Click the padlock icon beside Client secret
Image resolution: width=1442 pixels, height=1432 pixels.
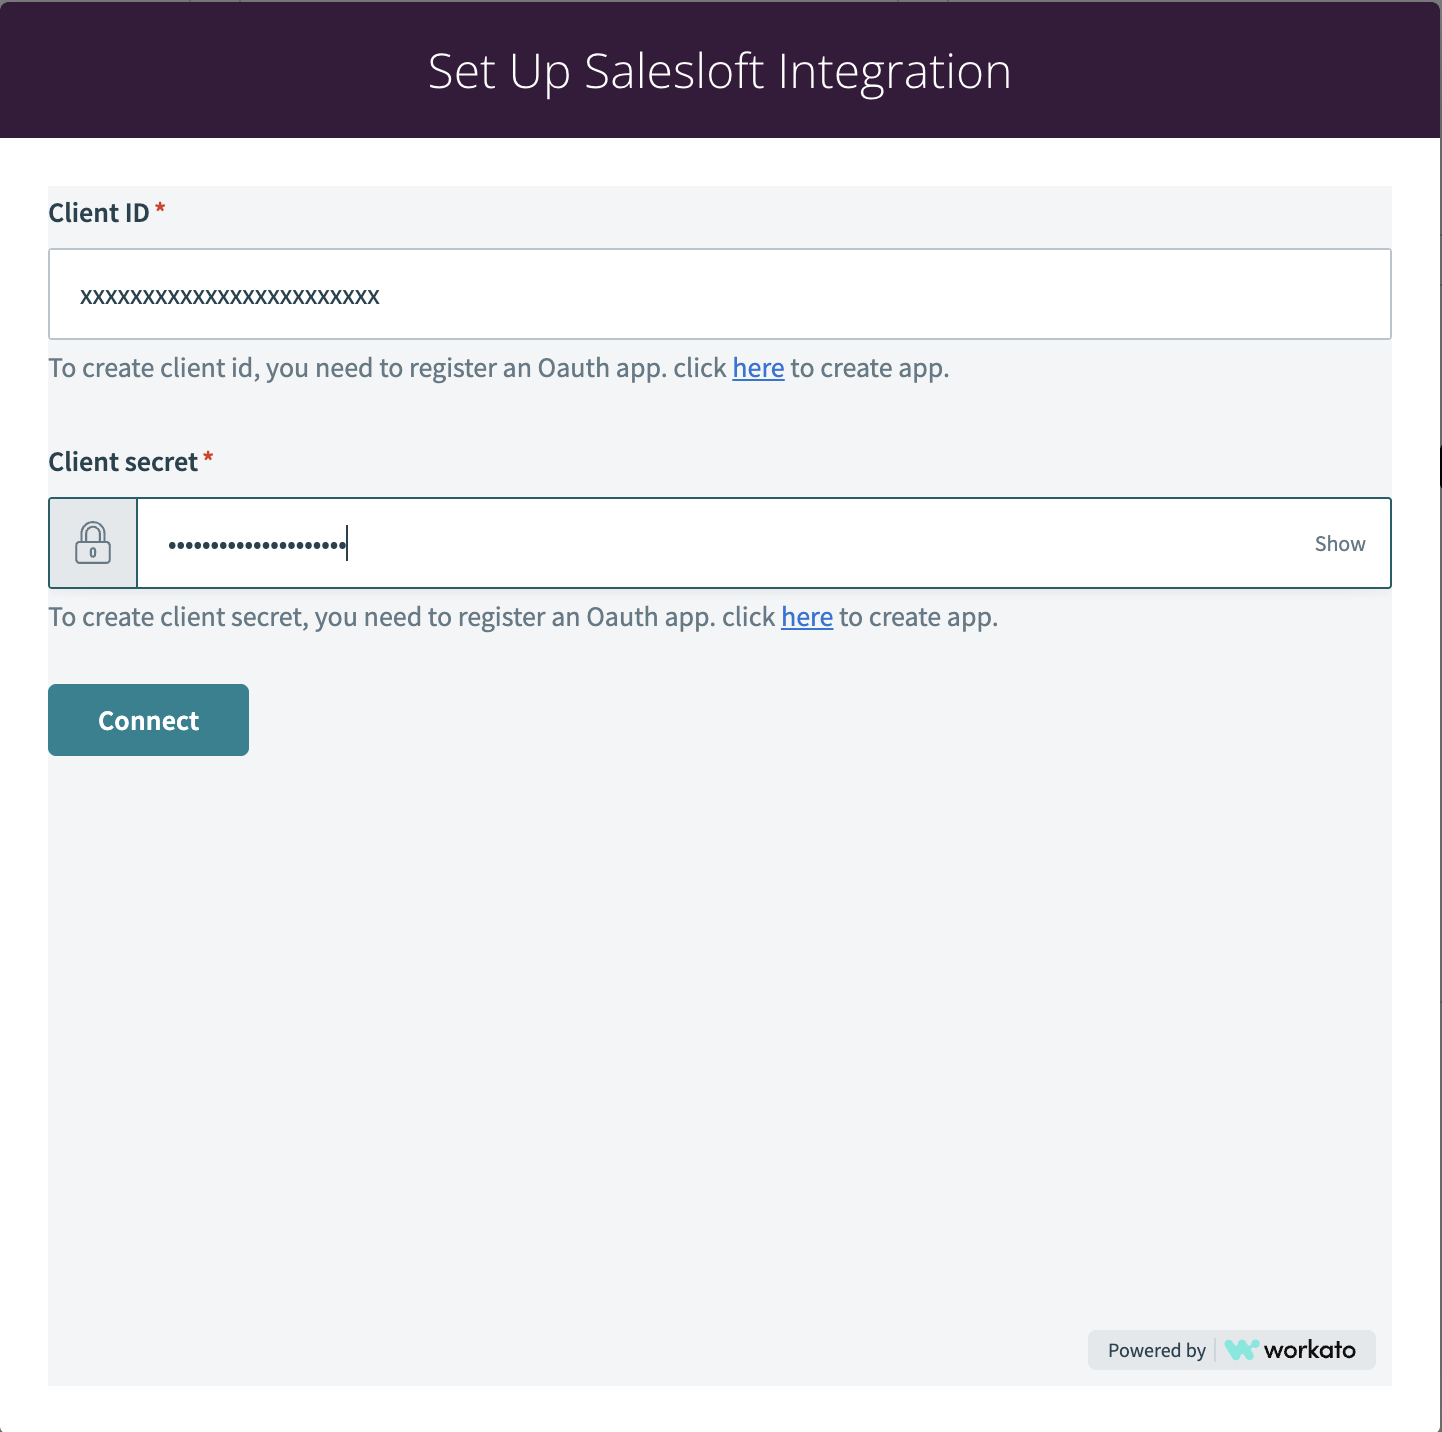click(x=93, y=543)
